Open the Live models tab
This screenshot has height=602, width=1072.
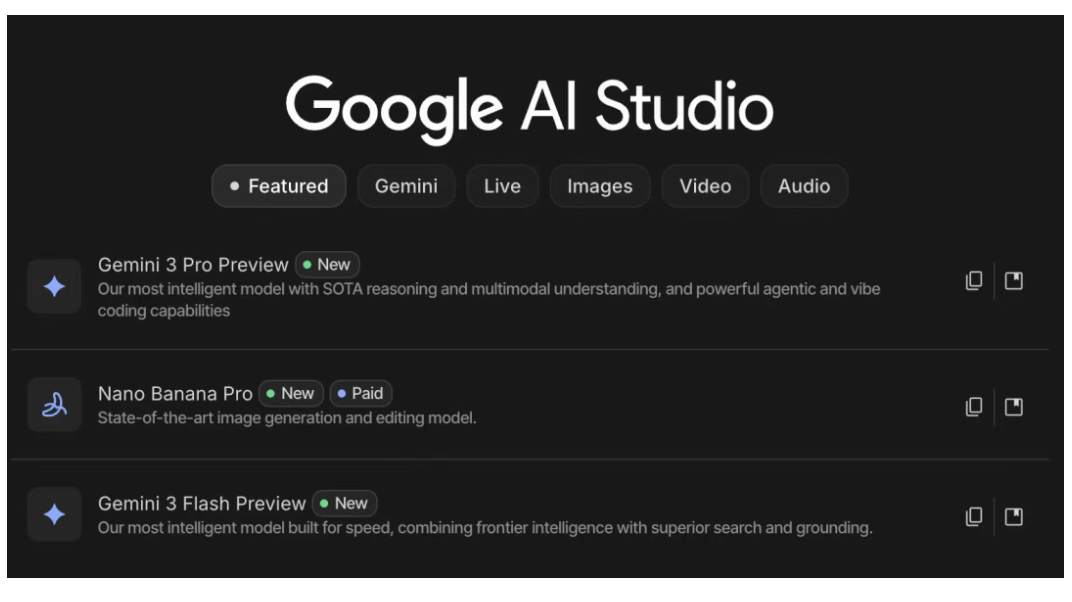tap(502, 186)
